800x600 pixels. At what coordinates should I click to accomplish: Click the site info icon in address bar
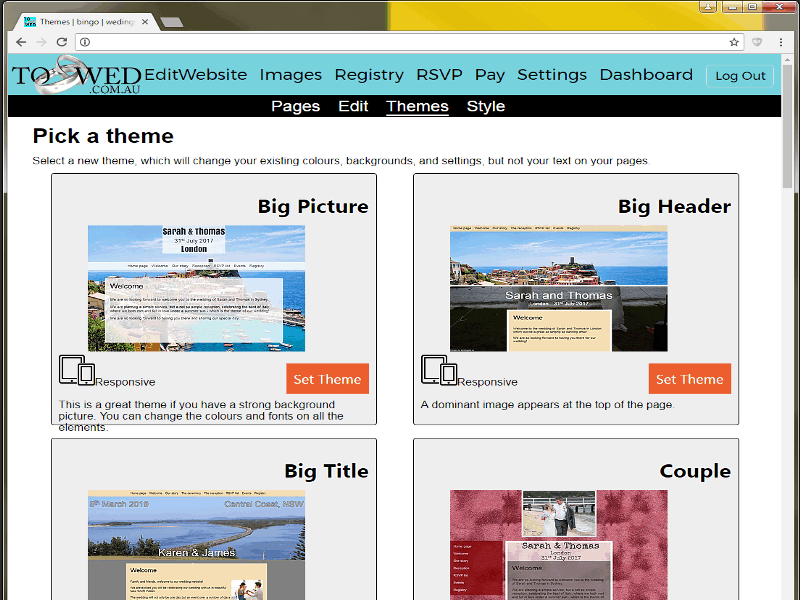click(85, 42)
